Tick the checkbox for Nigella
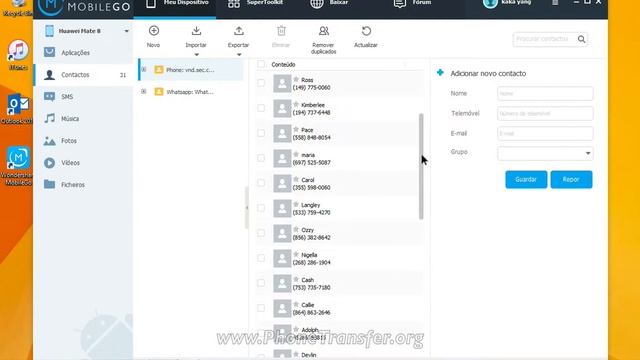 pos(261,258)
